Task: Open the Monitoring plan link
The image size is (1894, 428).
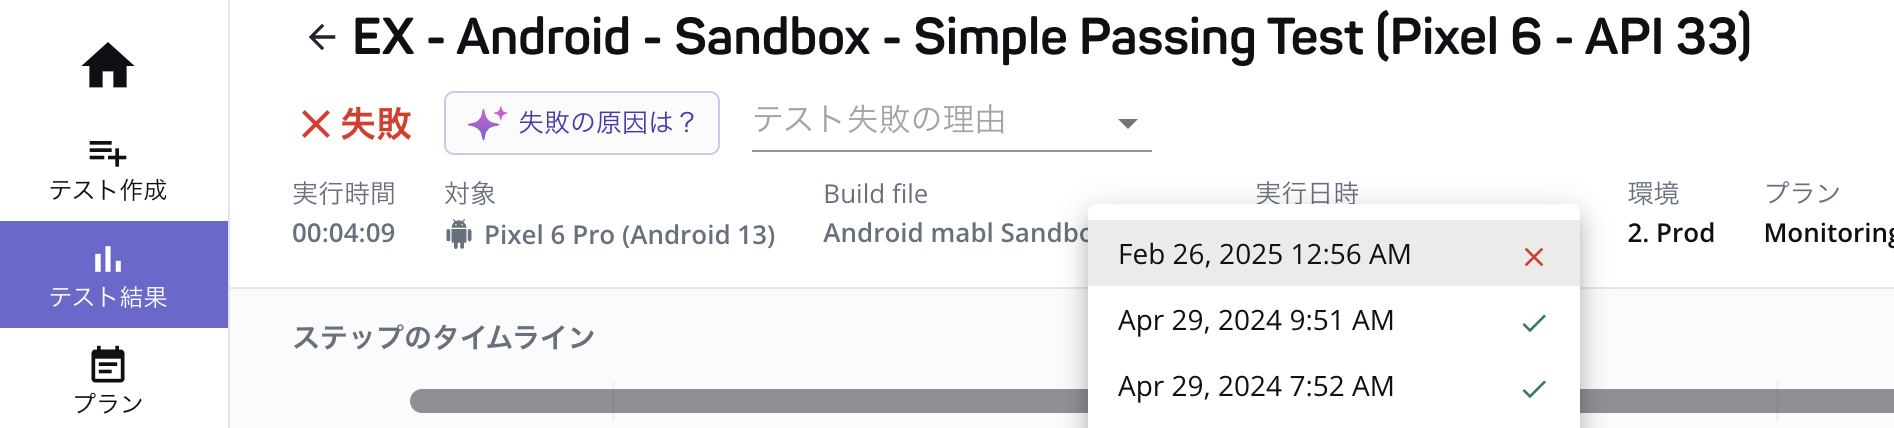Action: (1828, 233)
